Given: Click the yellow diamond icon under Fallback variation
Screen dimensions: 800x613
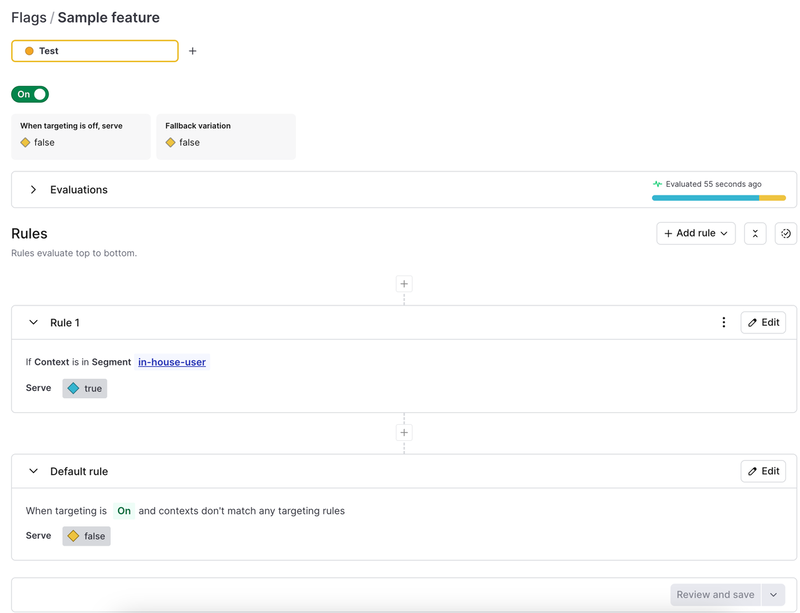Looking at the screenshot, I should (x=170, y=142).
